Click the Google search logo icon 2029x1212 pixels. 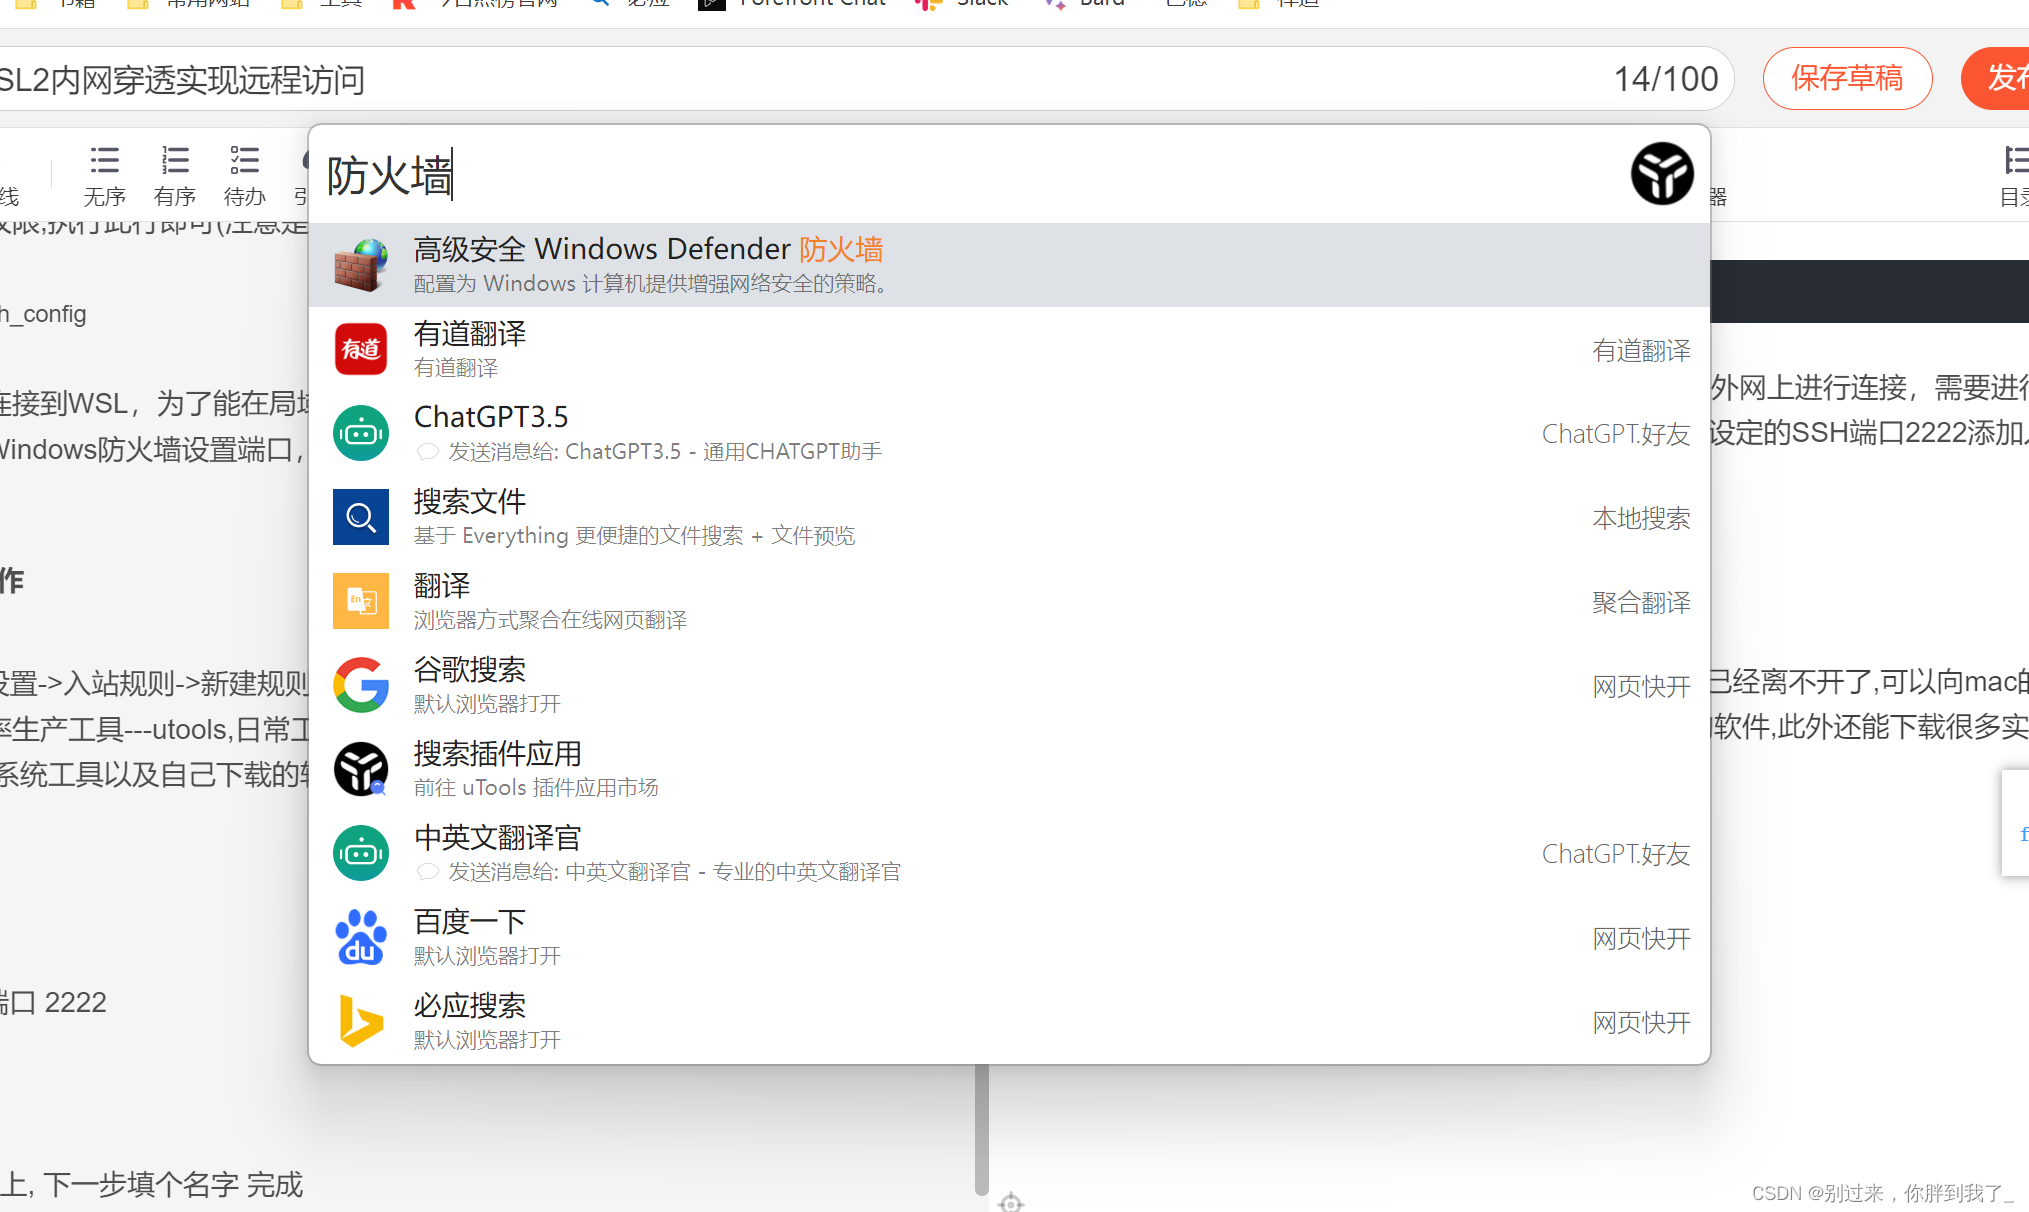click(x=361, y=685)
